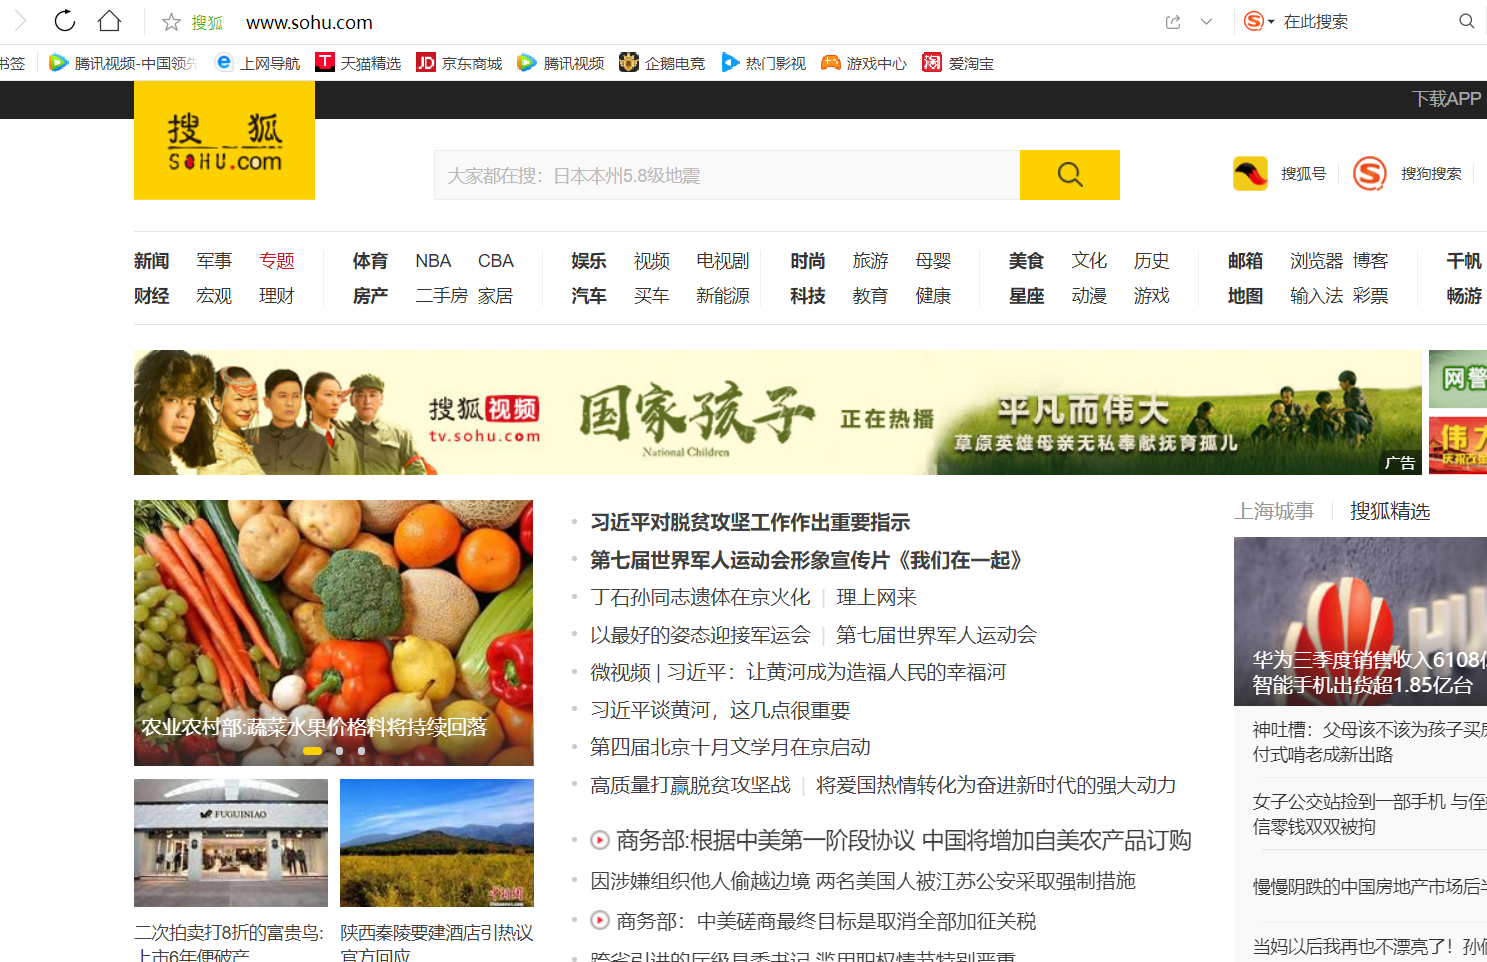Bookmark this page with the star icon
The width and height of the screenshot is (1487, 962).
pyautogui.click(x=171, y=22)
